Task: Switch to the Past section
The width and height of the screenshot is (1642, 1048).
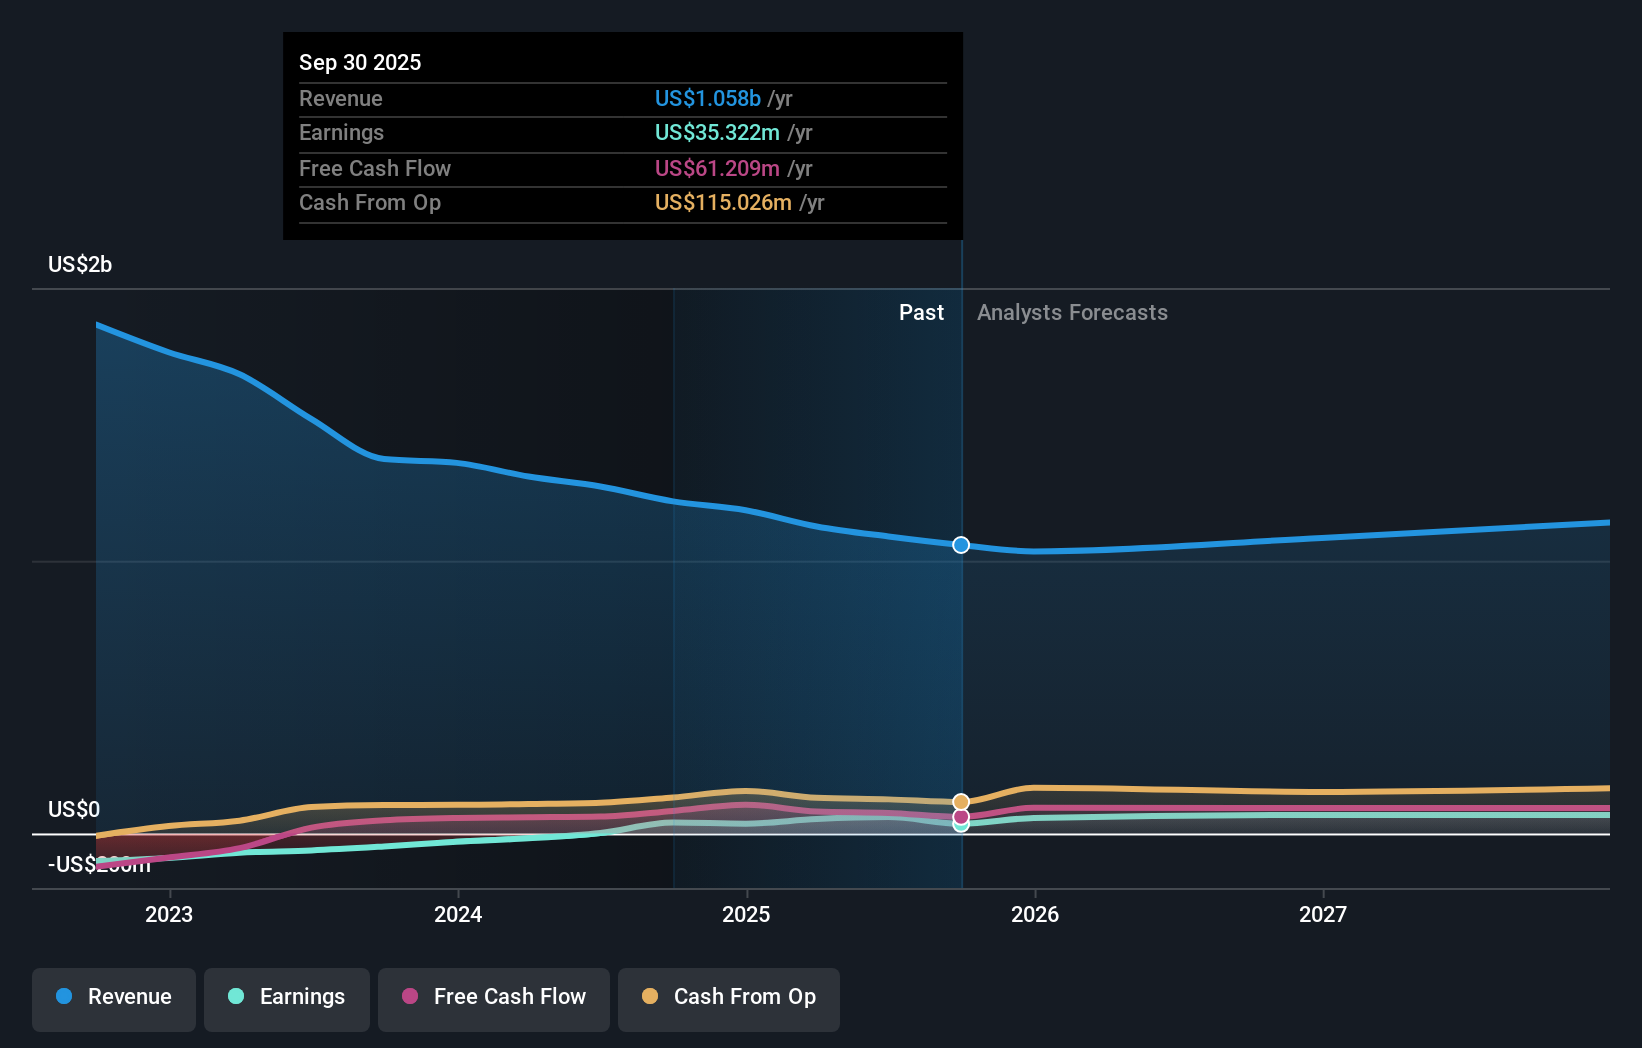Action: [920, 312]
